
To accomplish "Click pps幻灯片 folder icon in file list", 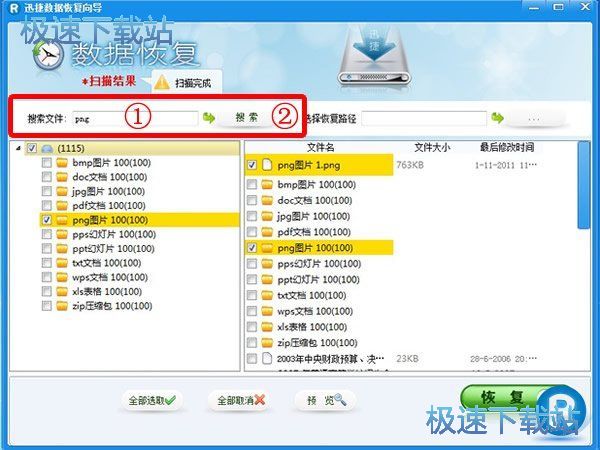I will 267,264.
